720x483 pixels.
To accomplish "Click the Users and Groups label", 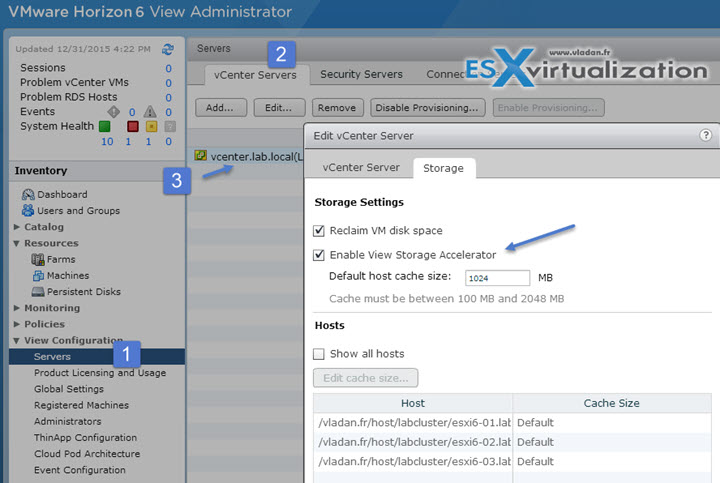I will [x=79, y=211].
